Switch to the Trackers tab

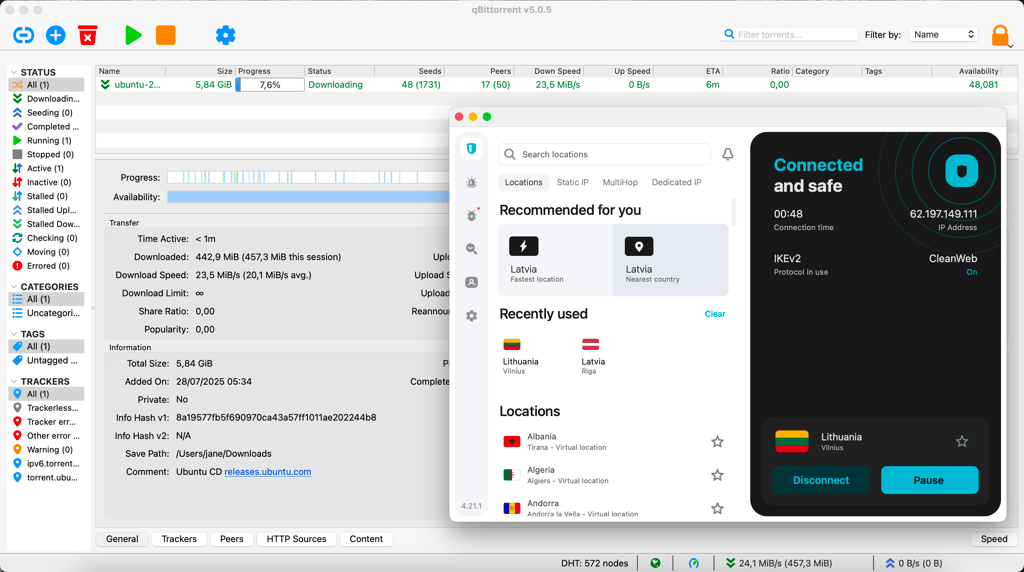point(179,539)
